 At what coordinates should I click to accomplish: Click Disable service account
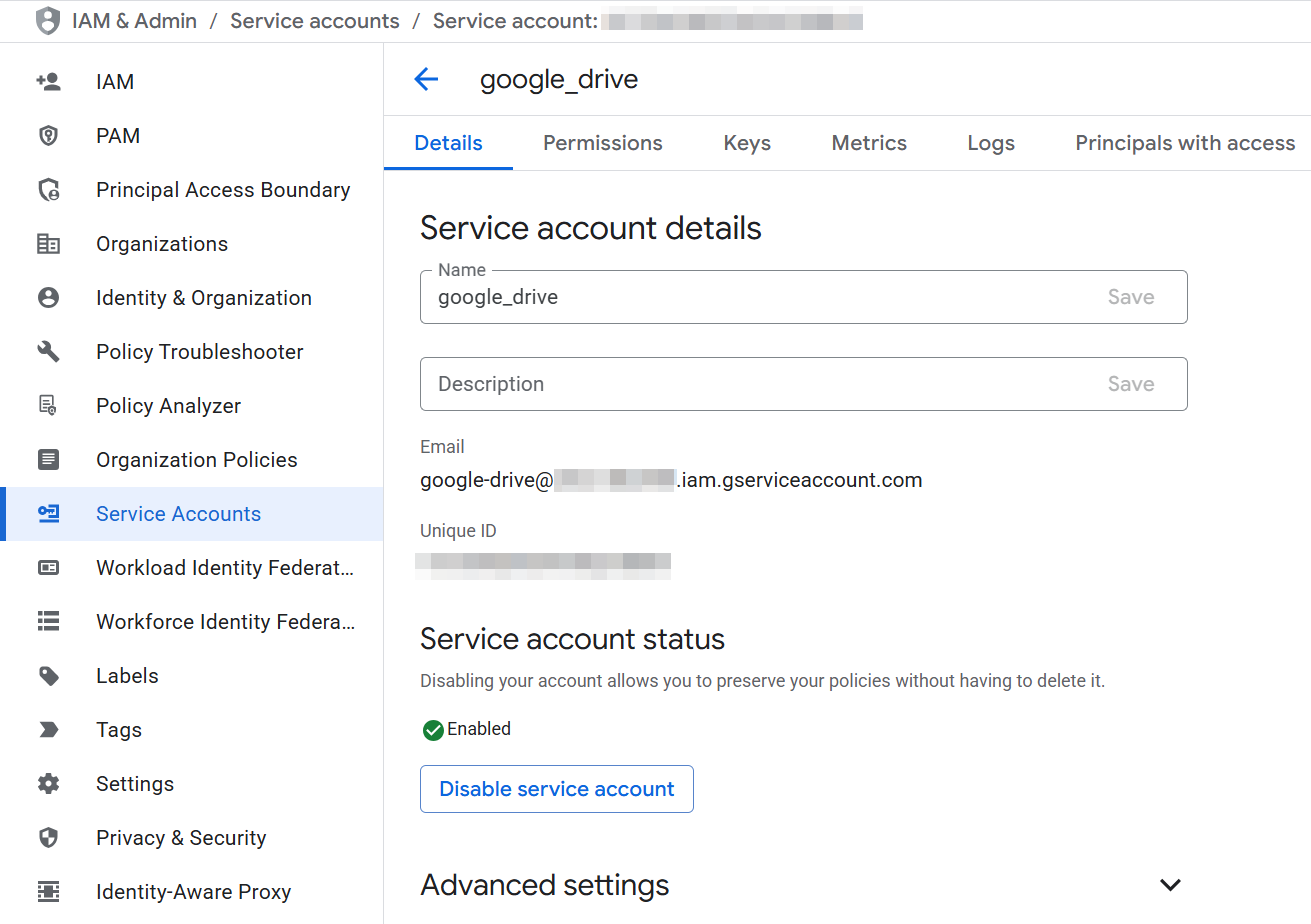[x=556, y=788]
